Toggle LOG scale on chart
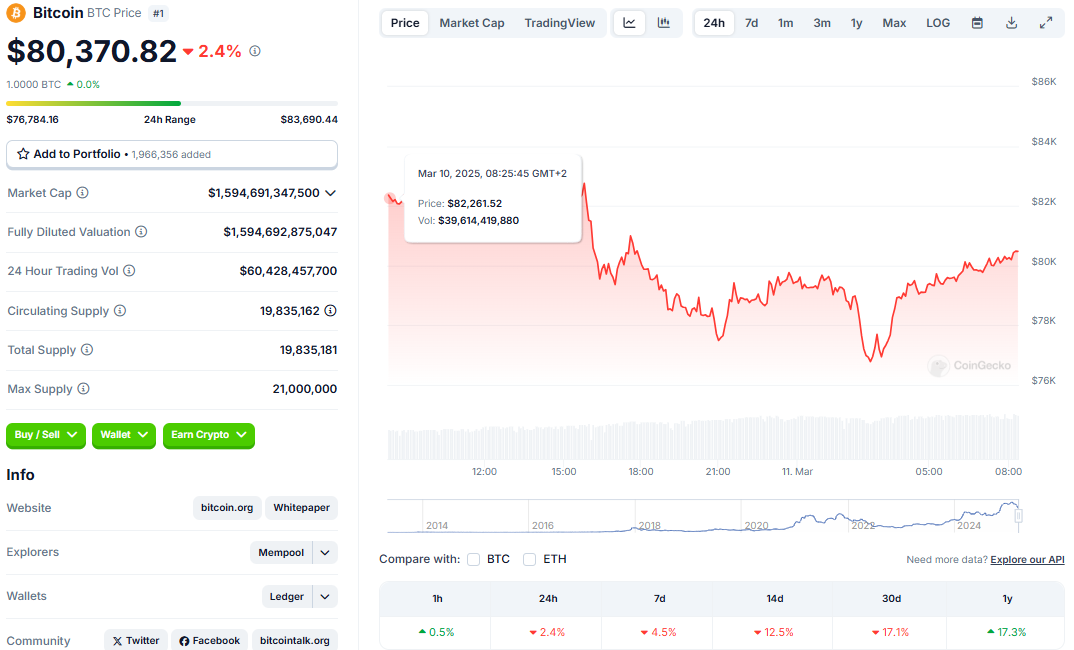Screen dimensions: 1074x650 tap(938, 23)
